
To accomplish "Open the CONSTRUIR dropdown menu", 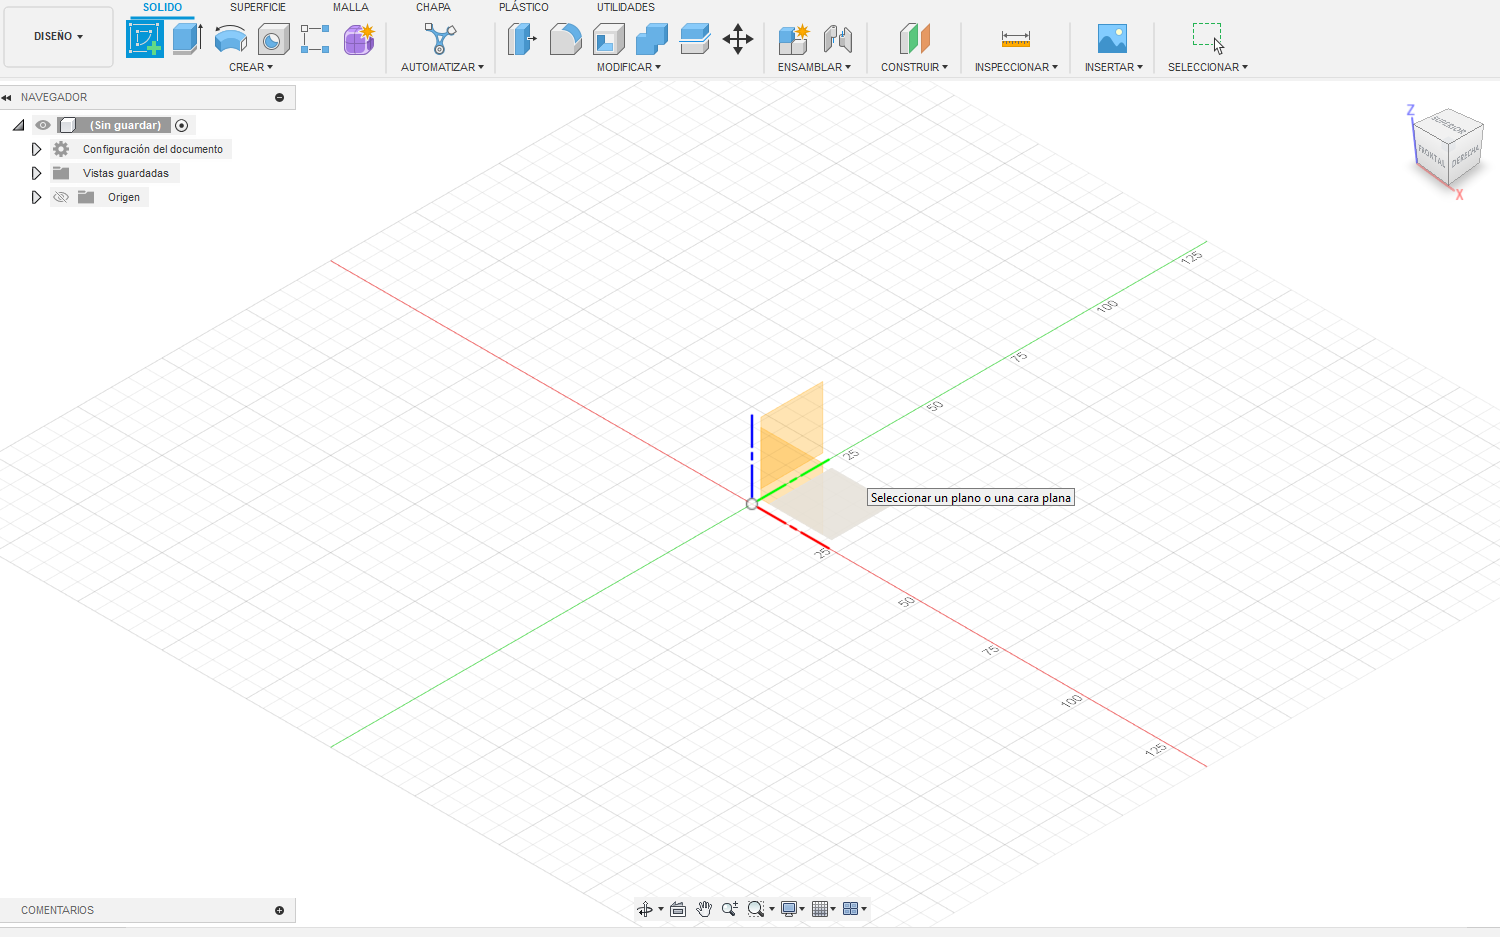I will 914,67.
